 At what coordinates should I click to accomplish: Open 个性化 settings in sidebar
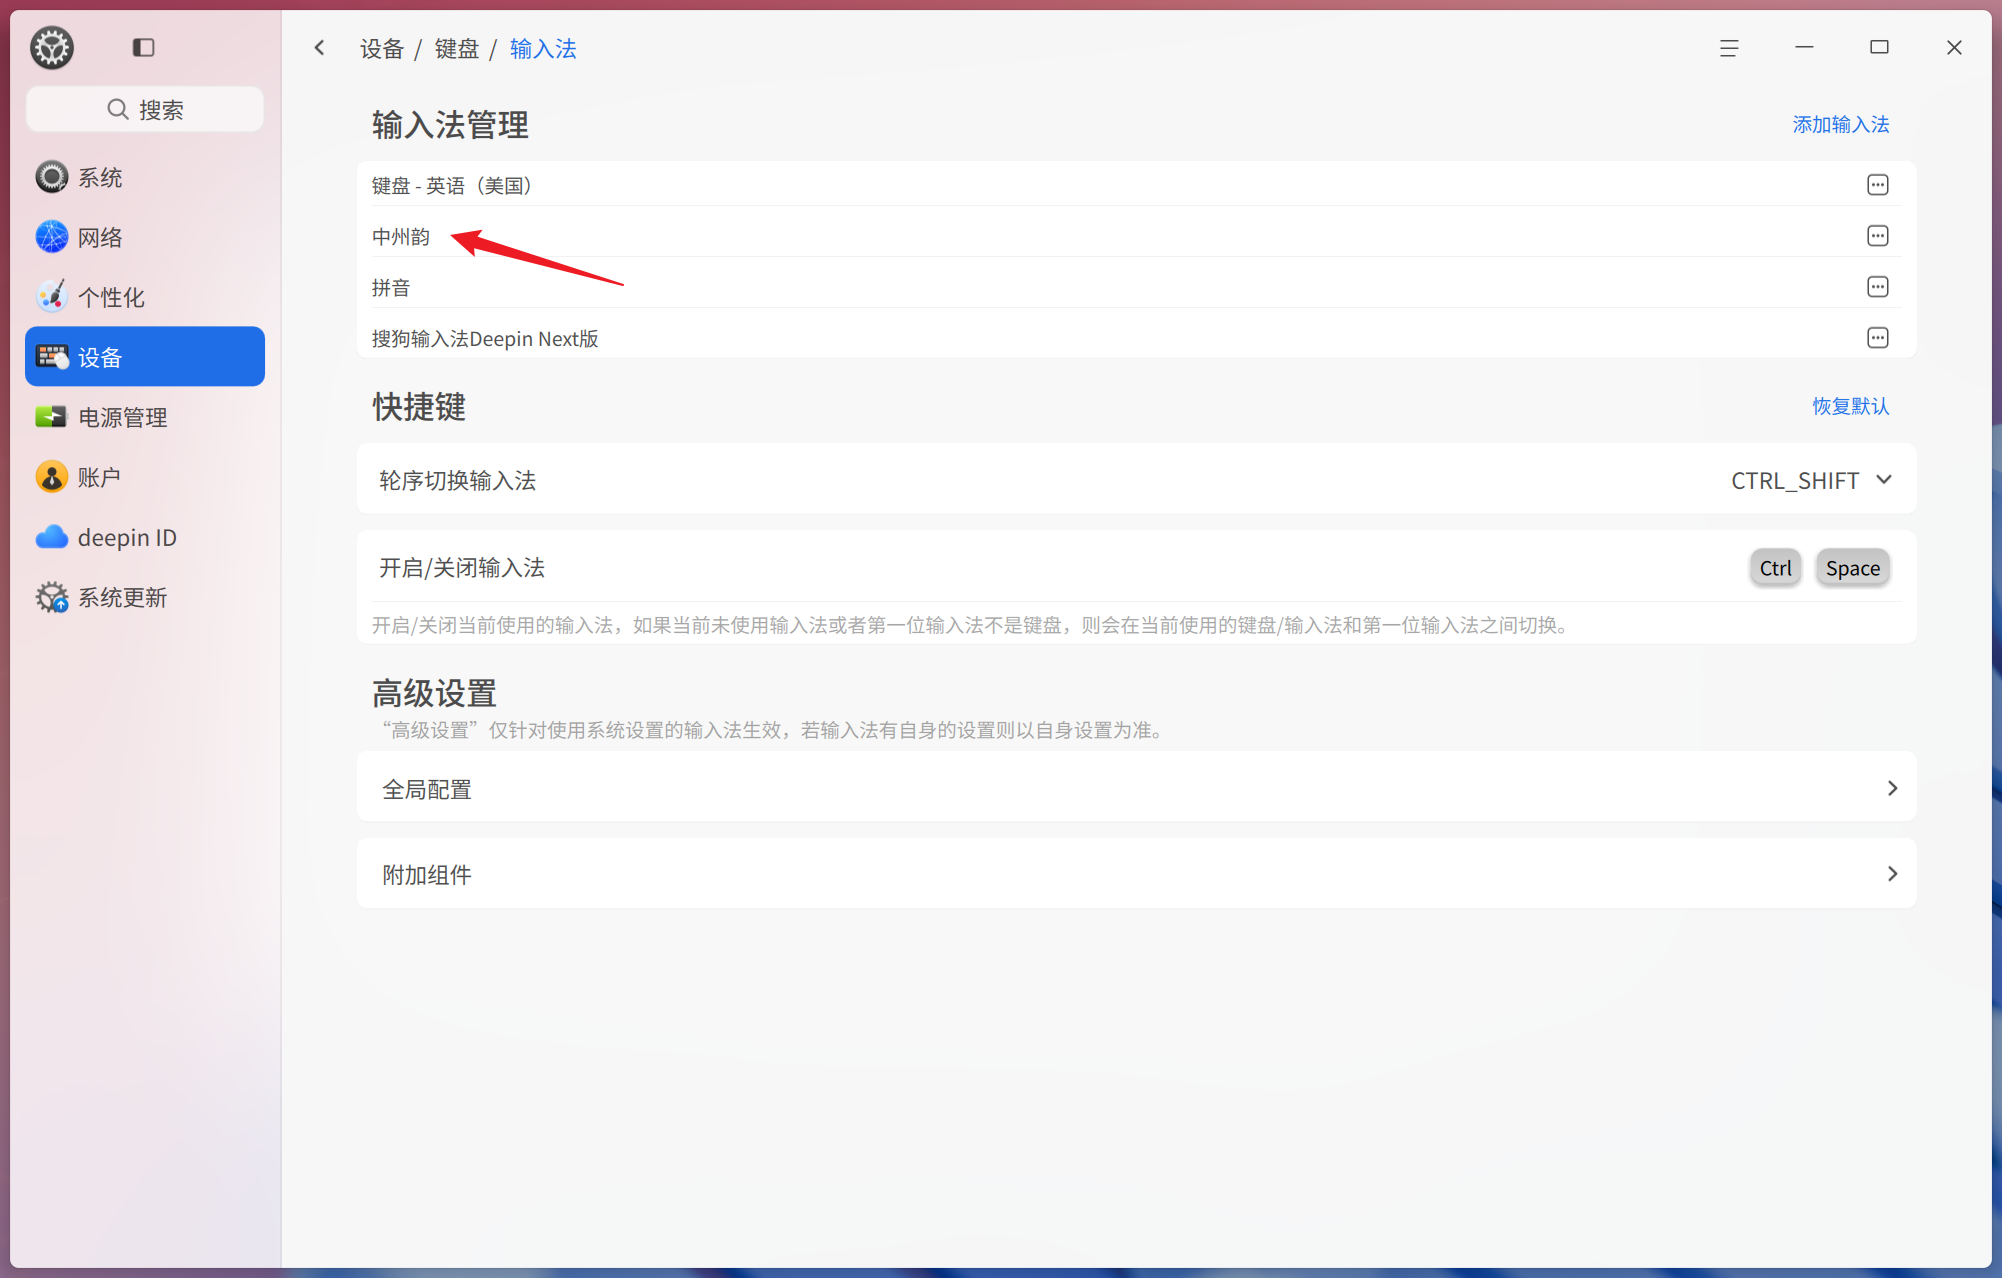(x=145, y=297)
